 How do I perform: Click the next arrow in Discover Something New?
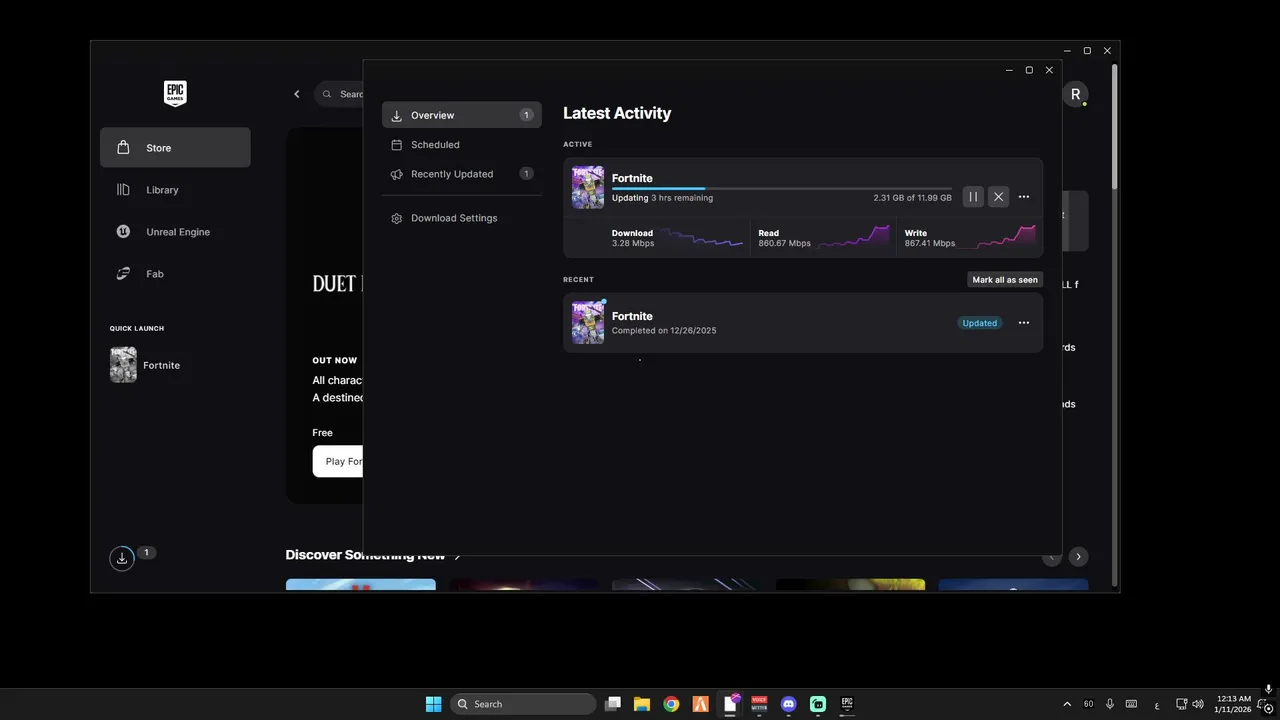pyautogui.click(x=1078, y=557)
